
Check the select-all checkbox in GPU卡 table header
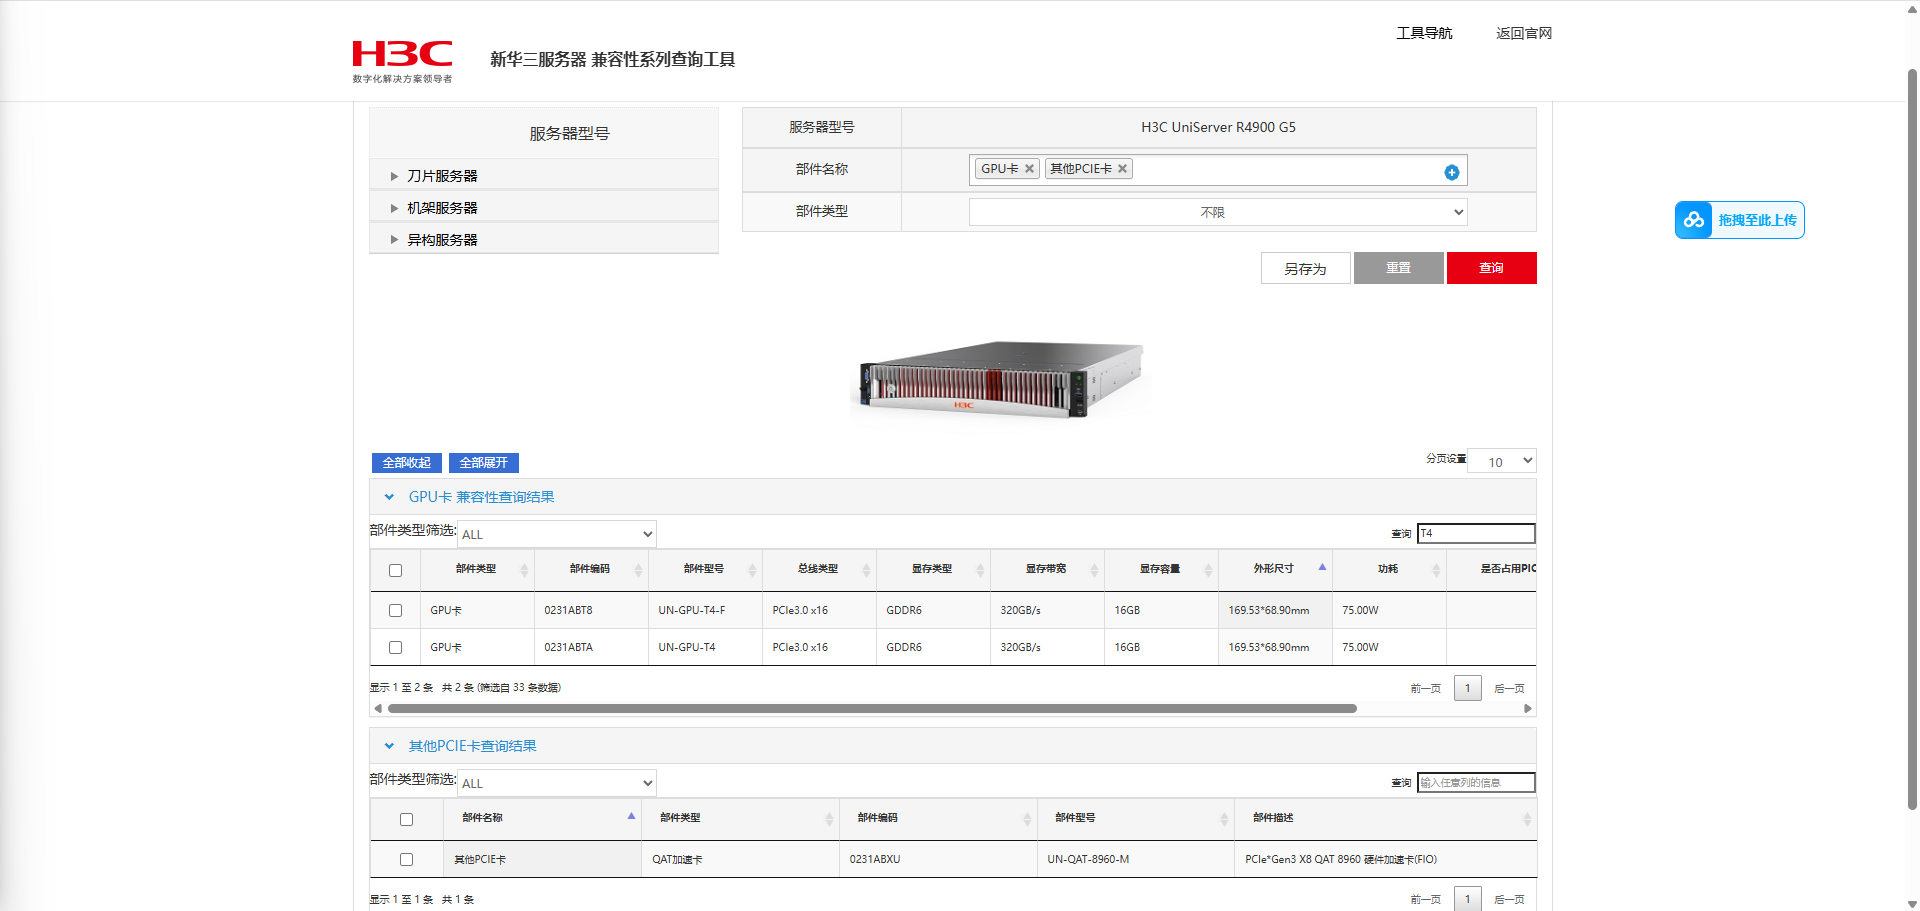click(x=395, y=570)
